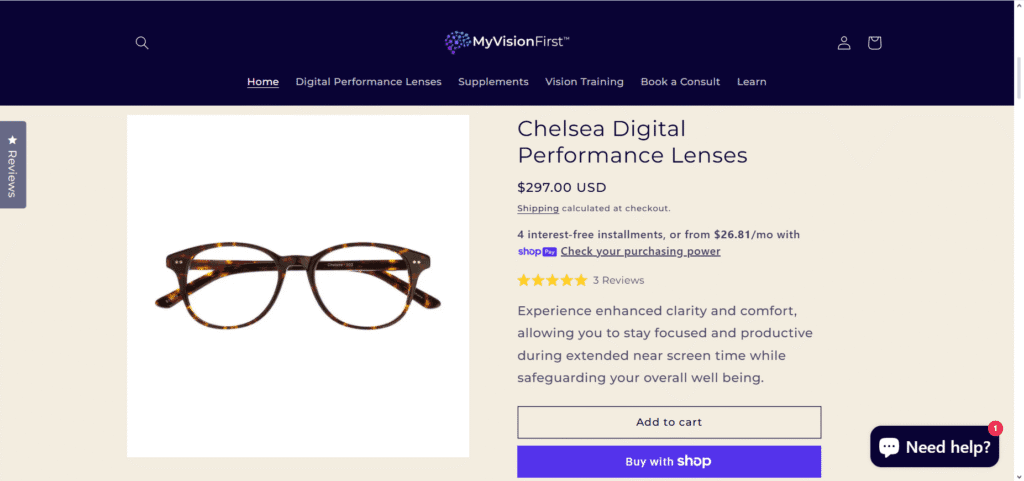Click the five-star rating icons
Screen dimensions: 1024x481
552,280
